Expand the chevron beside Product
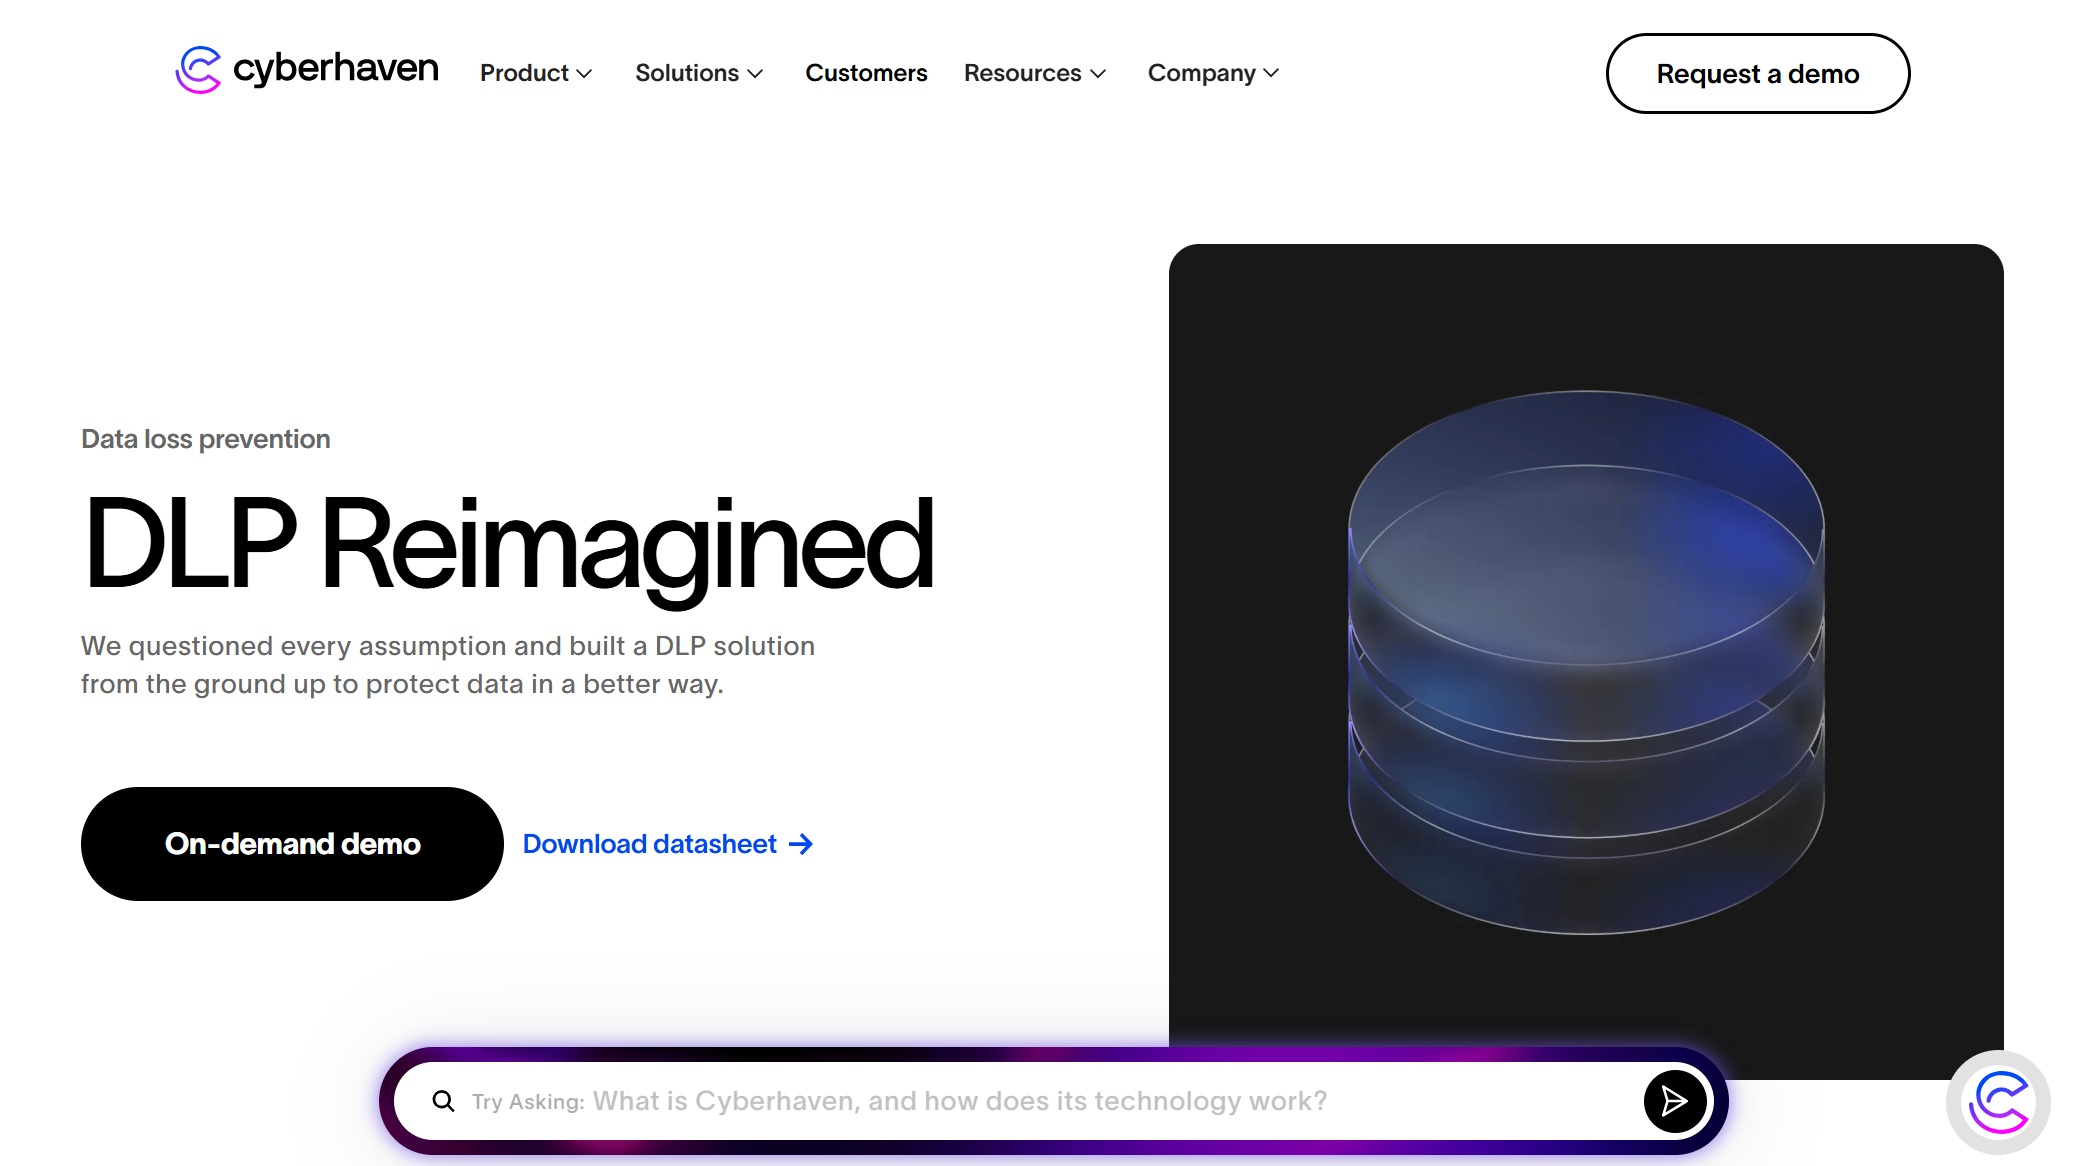The height and width of the screenshot is (1166, 2098). coord(585,74)
